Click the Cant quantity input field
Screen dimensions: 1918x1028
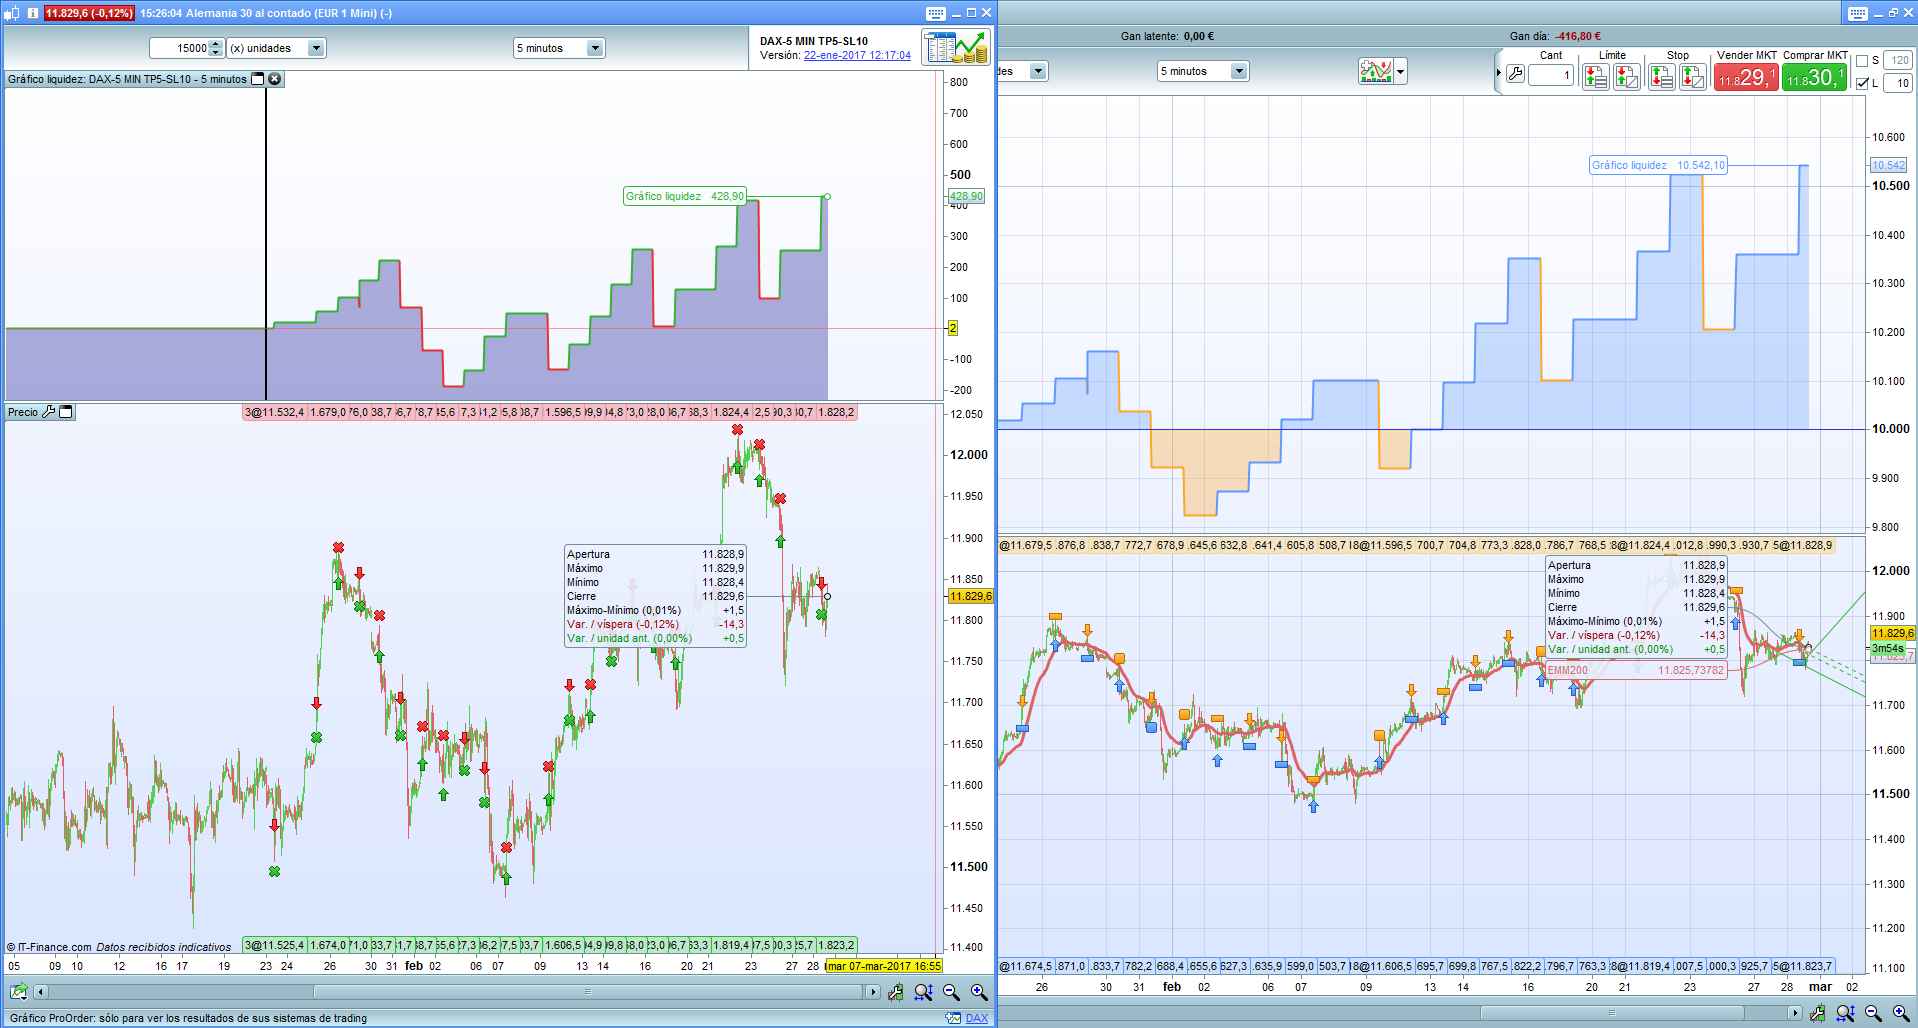pyautogui.click(x=1551, y=75)
